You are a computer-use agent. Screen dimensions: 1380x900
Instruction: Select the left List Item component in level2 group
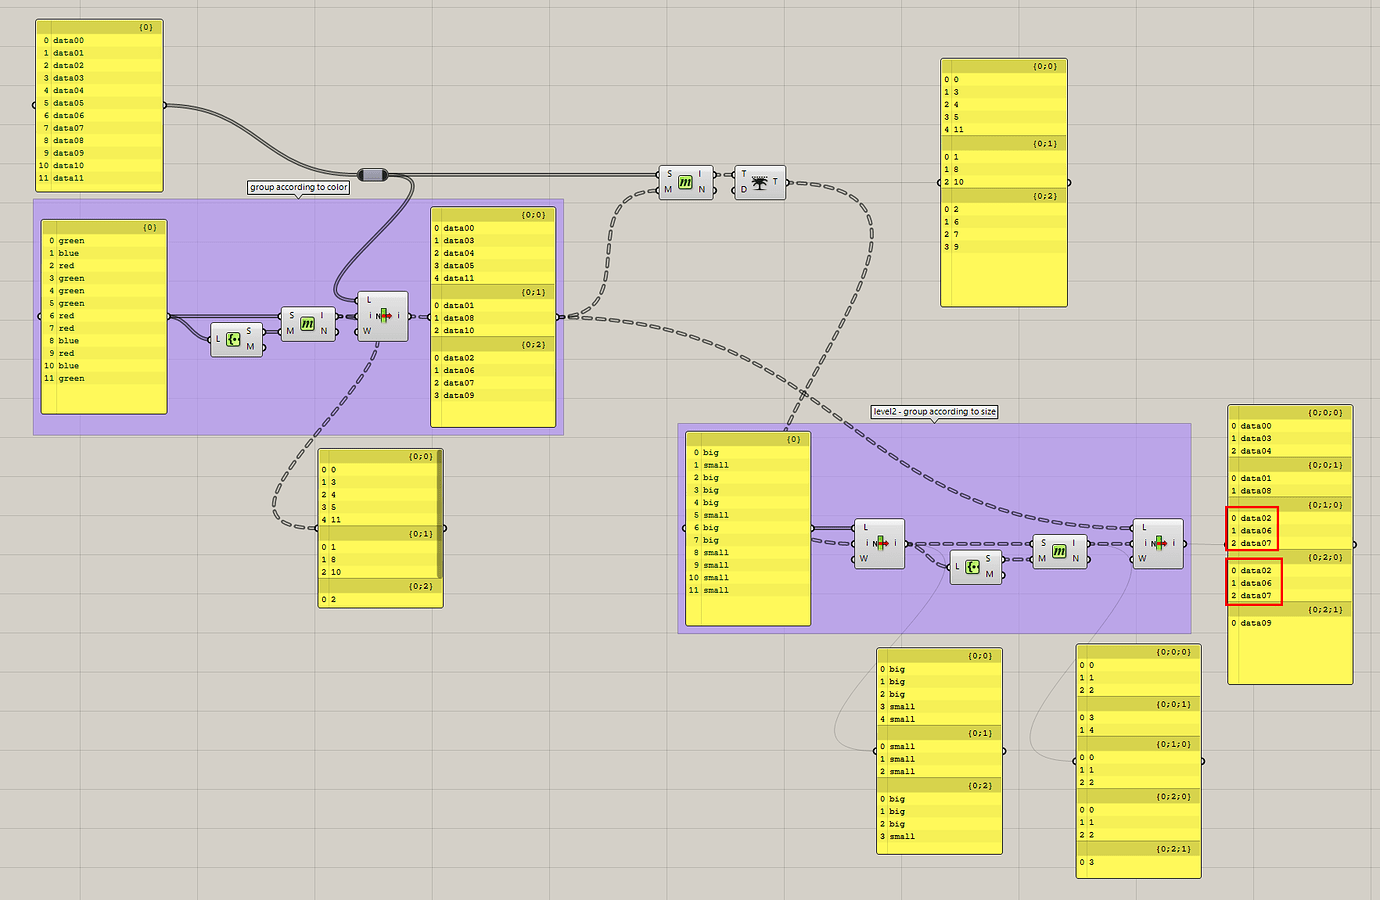click(878, 542)
